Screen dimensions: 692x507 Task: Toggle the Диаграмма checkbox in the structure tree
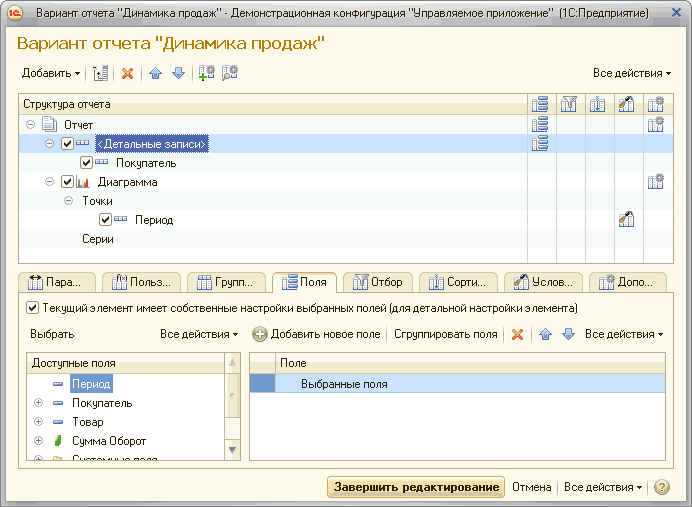(68, 182)
